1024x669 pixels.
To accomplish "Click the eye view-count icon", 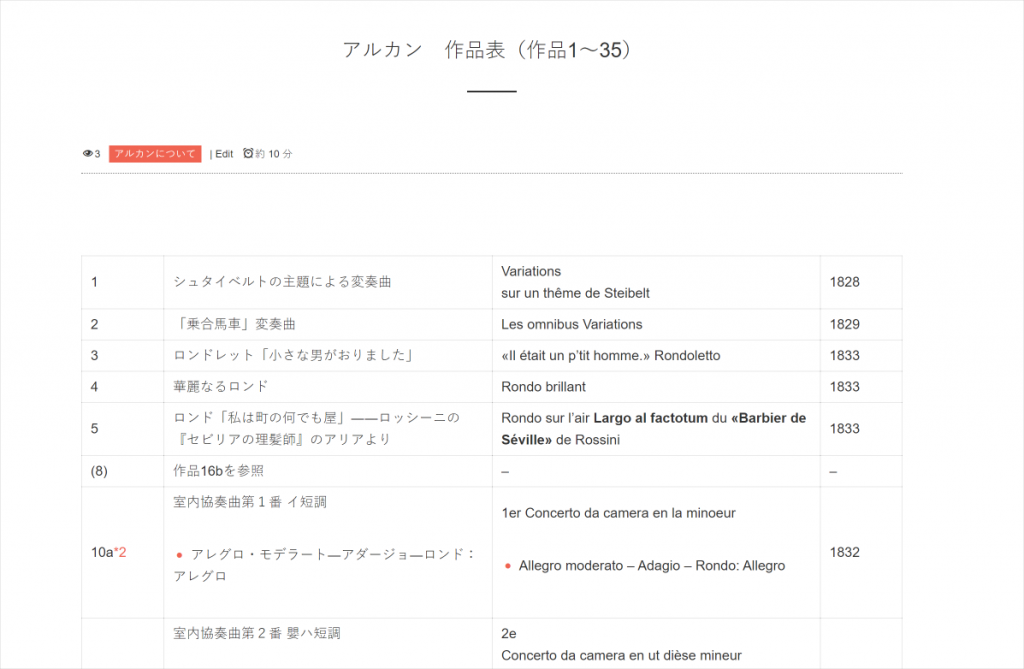I will point(87,154).
